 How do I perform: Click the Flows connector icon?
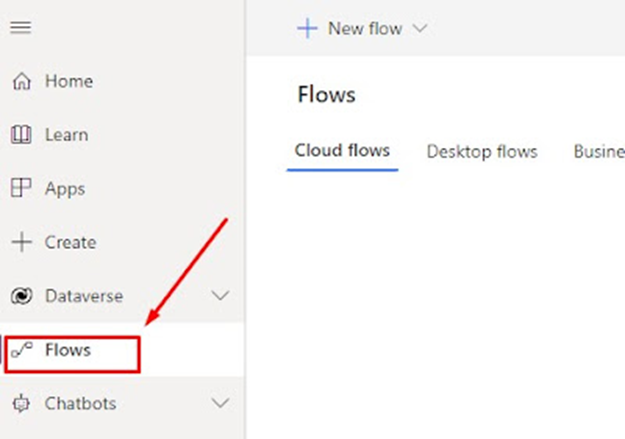21,350
